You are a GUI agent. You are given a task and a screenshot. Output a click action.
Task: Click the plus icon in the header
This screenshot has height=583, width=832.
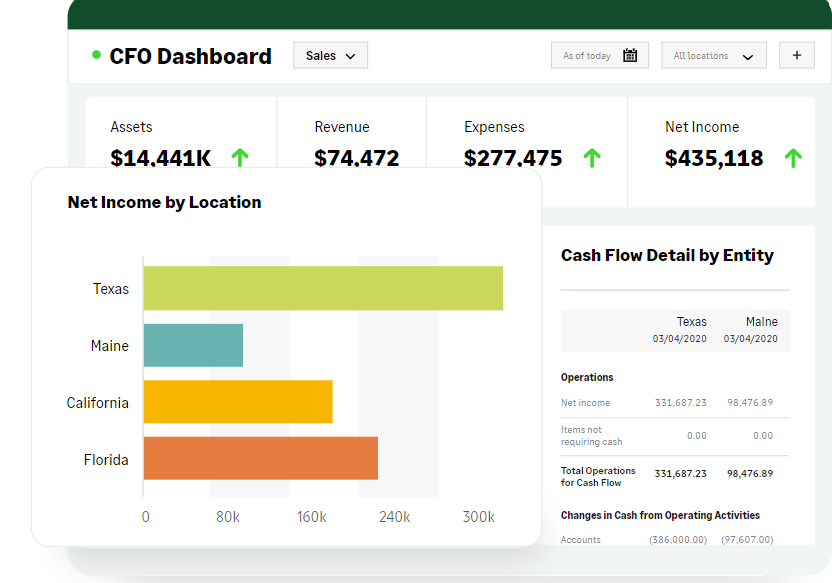coord(796,55)
